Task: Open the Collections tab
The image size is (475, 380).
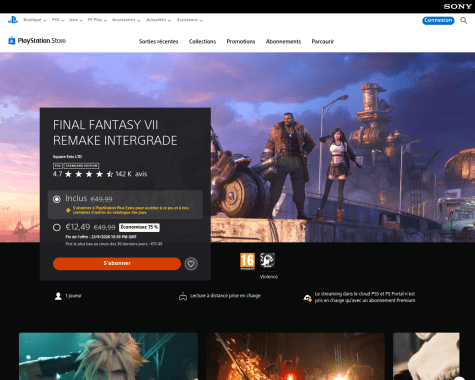Action: (202, 42)
